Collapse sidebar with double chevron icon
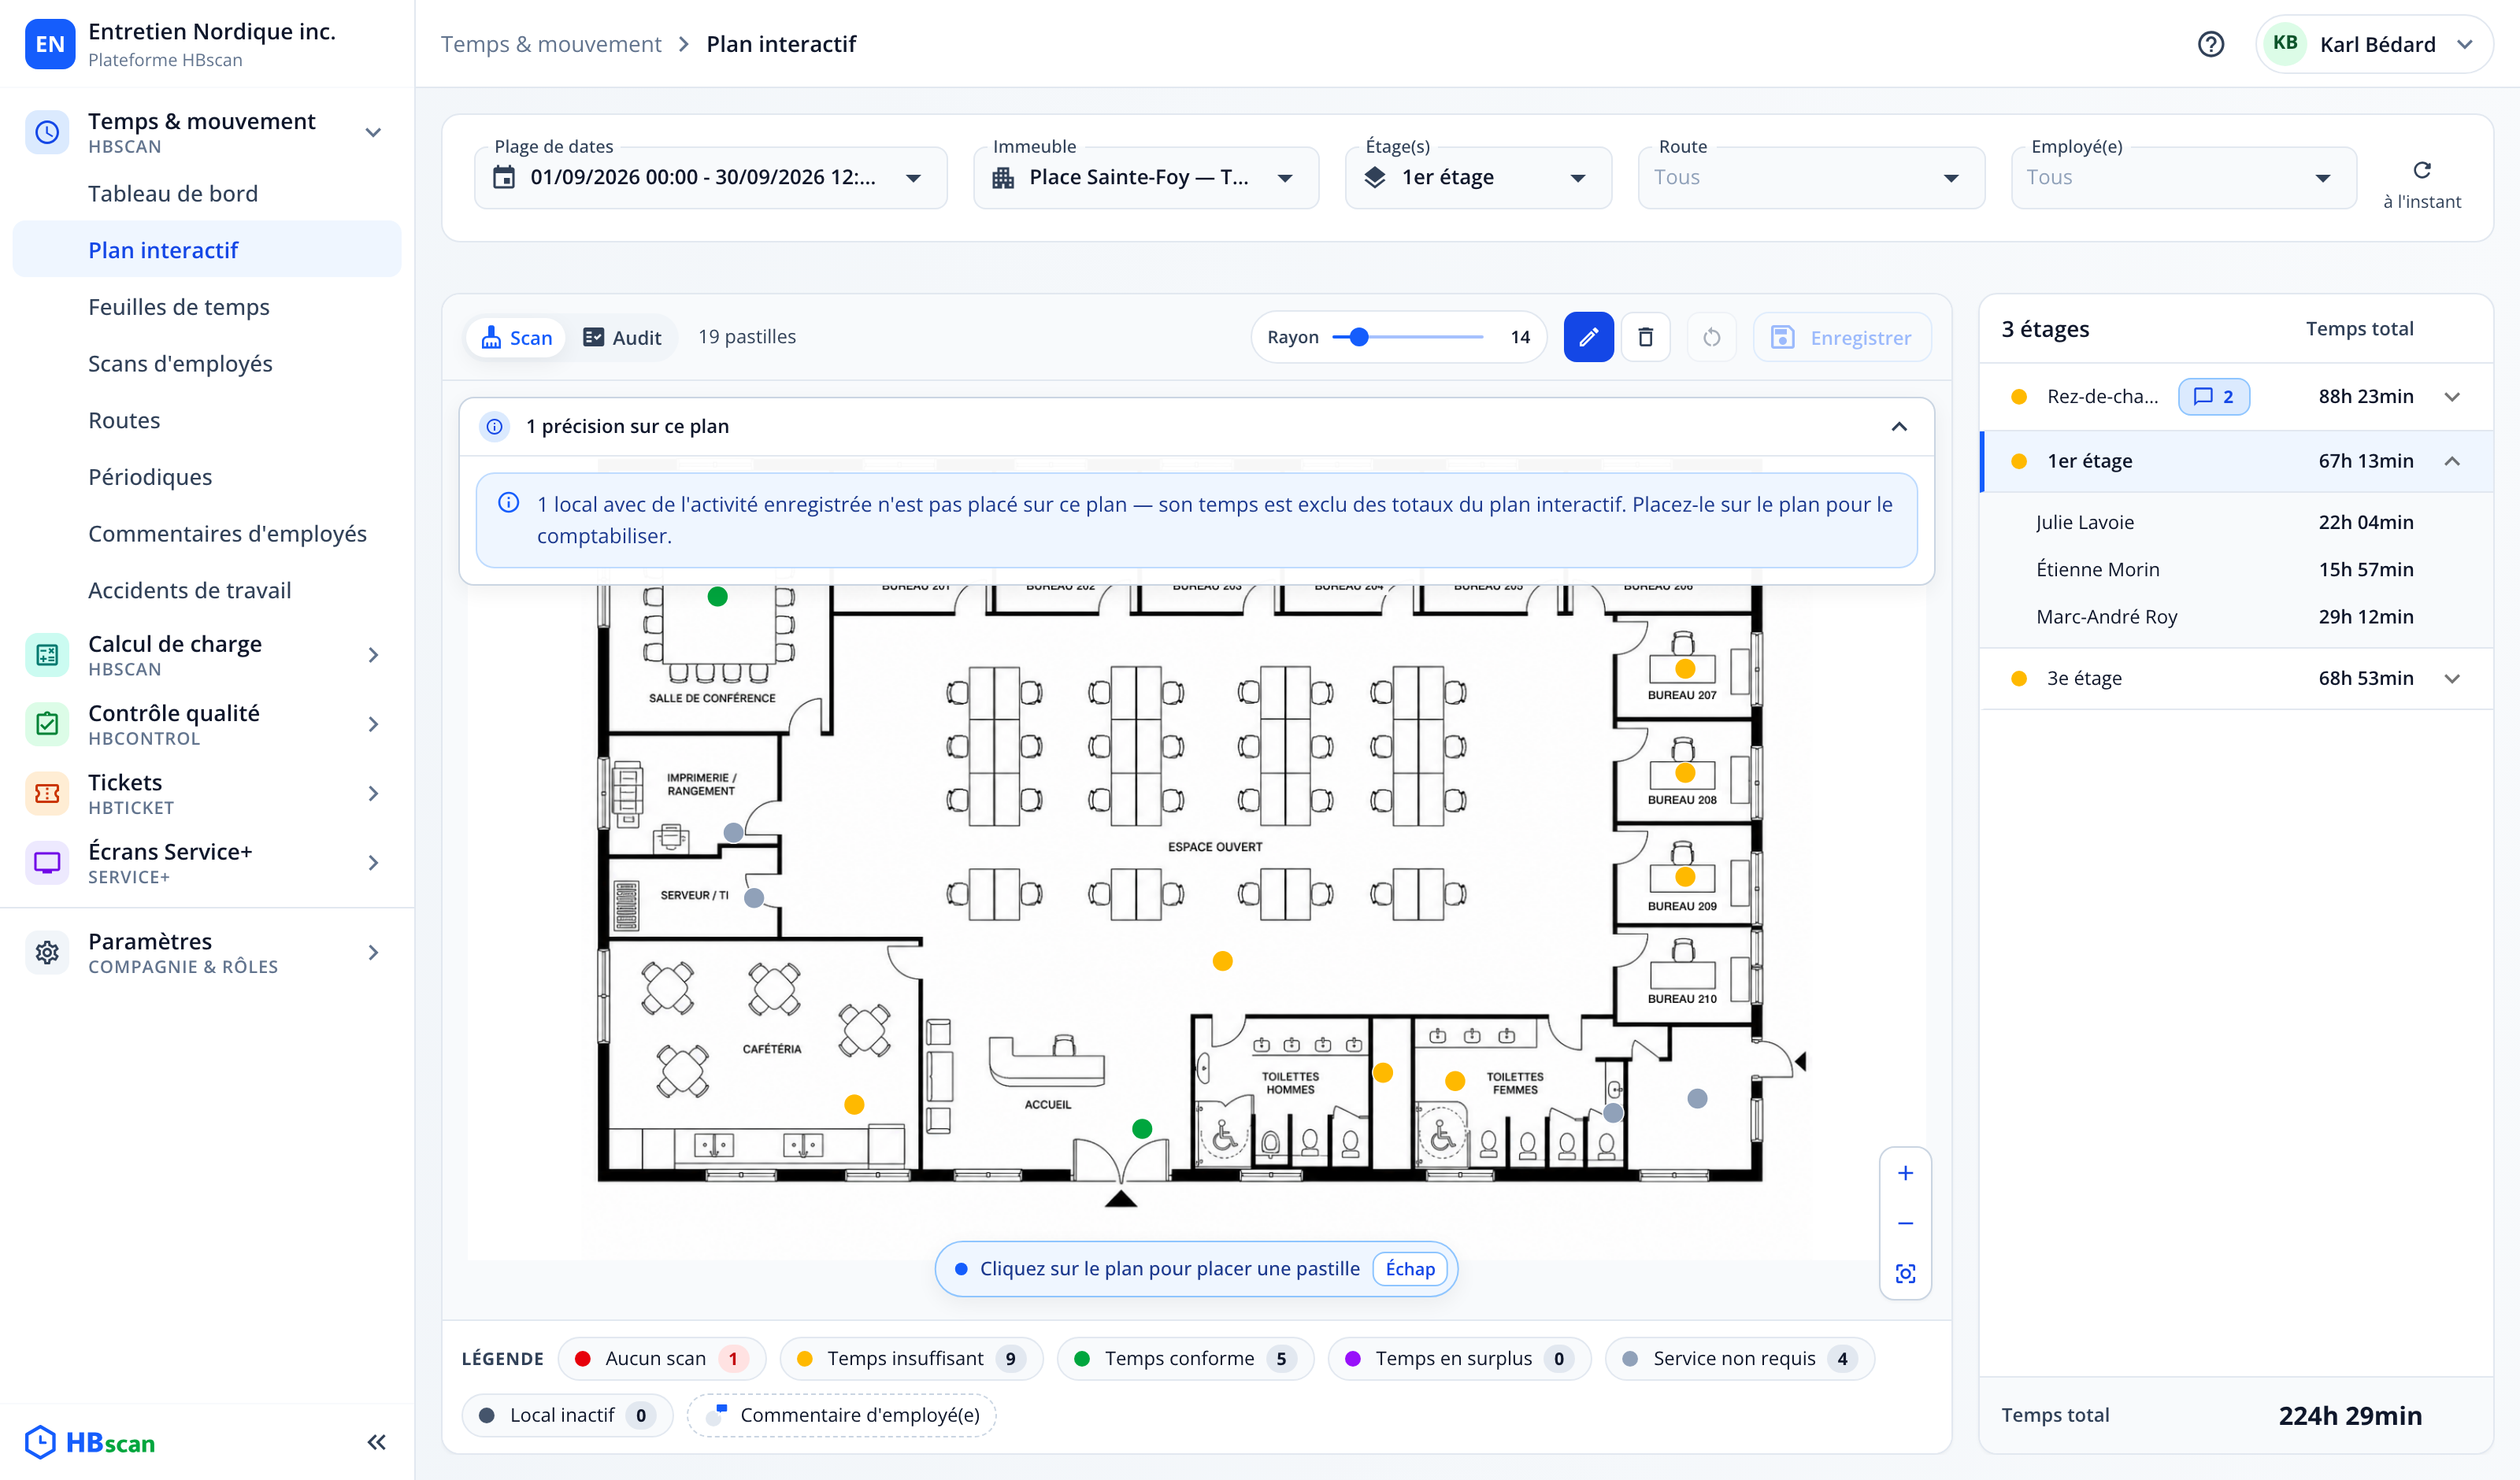This screenshot has width=2520, height=1480. tap(376, 1442)
